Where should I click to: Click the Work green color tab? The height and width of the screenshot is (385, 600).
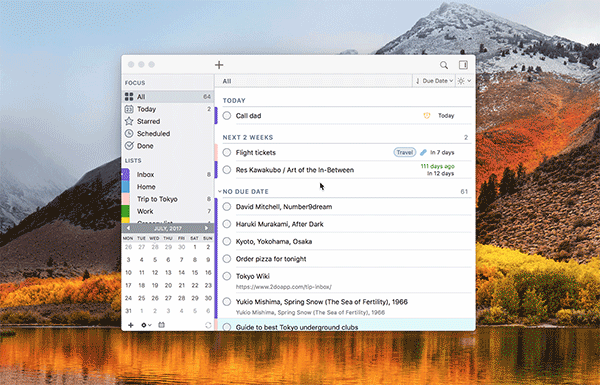125,211
